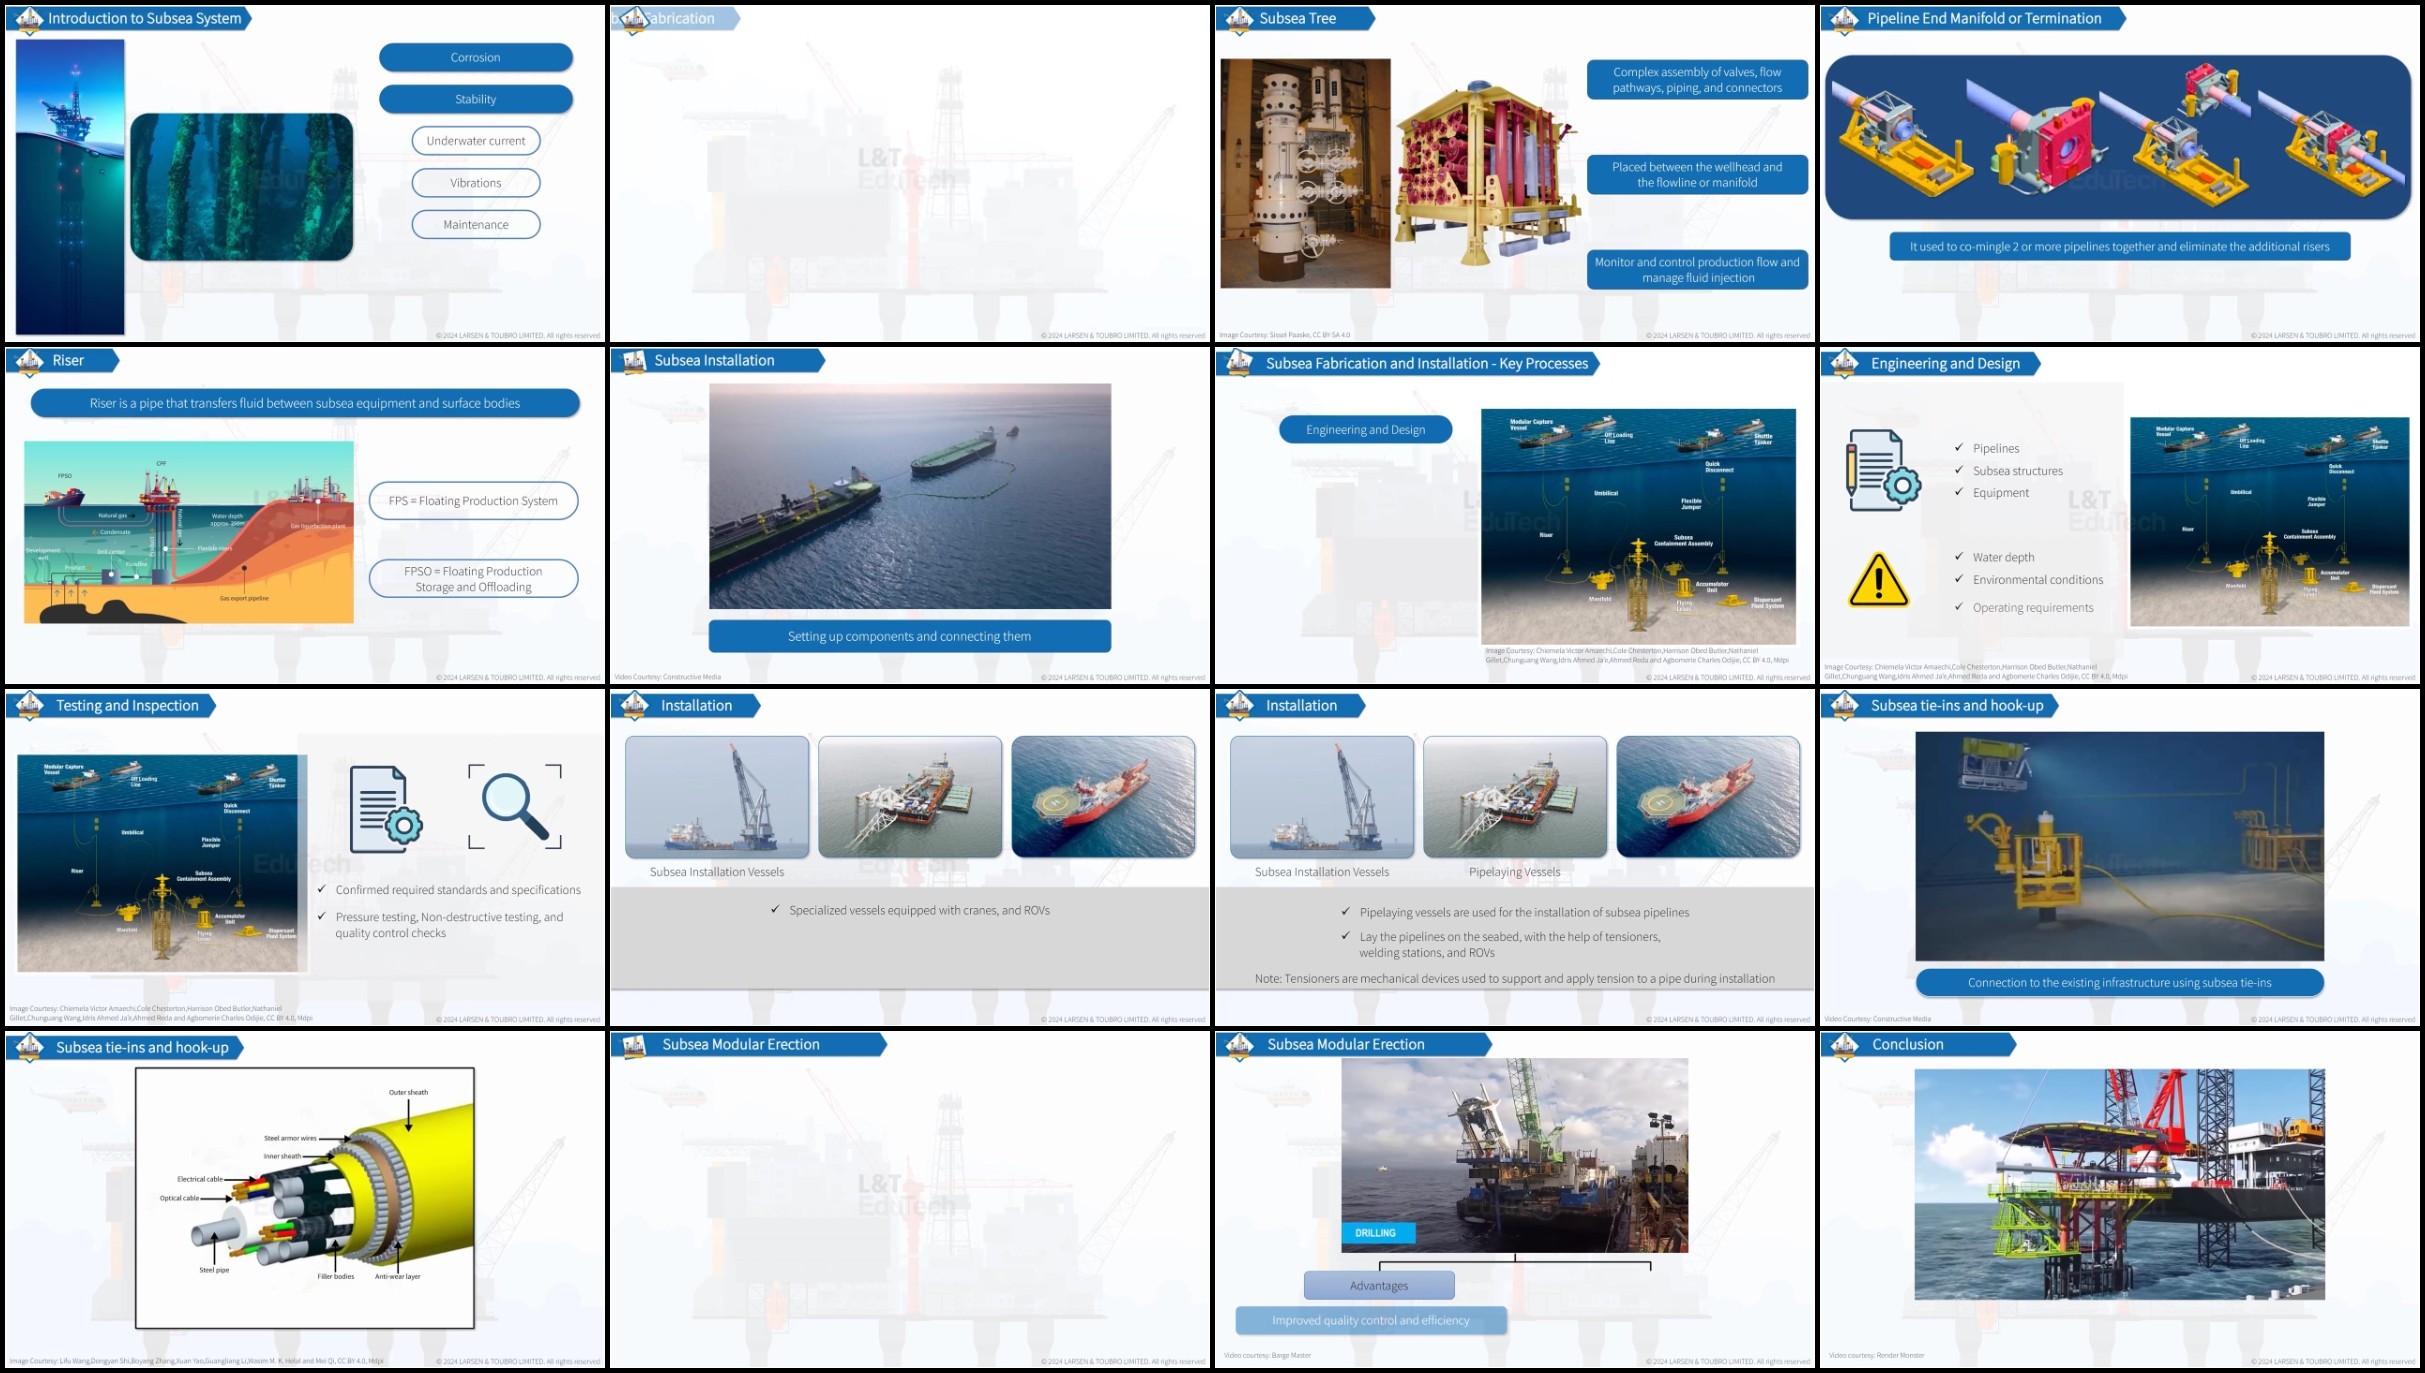Click FPSO = Floating Production Storage and Offloading pill
The height and width of the screenshot is (1373, 2425).
(473, 579)
